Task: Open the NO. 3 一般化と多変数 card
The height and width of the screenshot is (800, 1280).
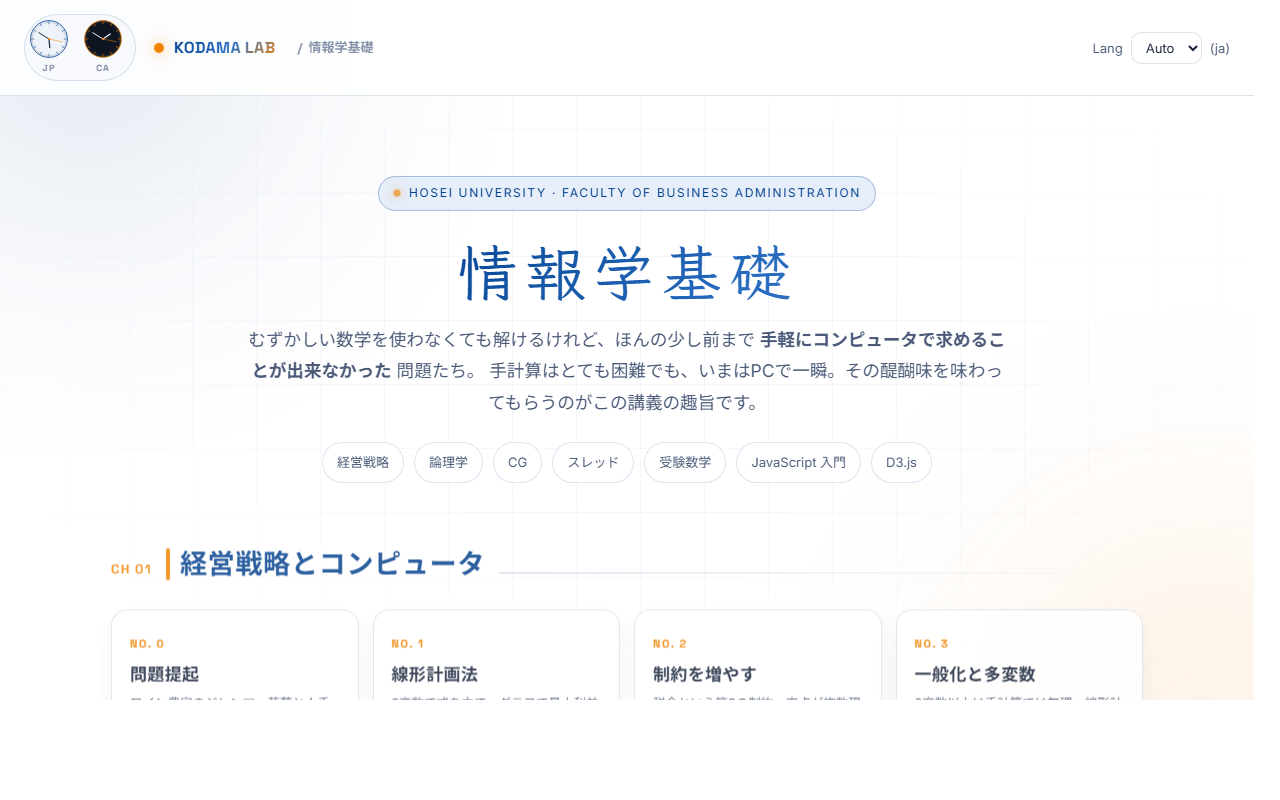Action: click(1019, 655)
